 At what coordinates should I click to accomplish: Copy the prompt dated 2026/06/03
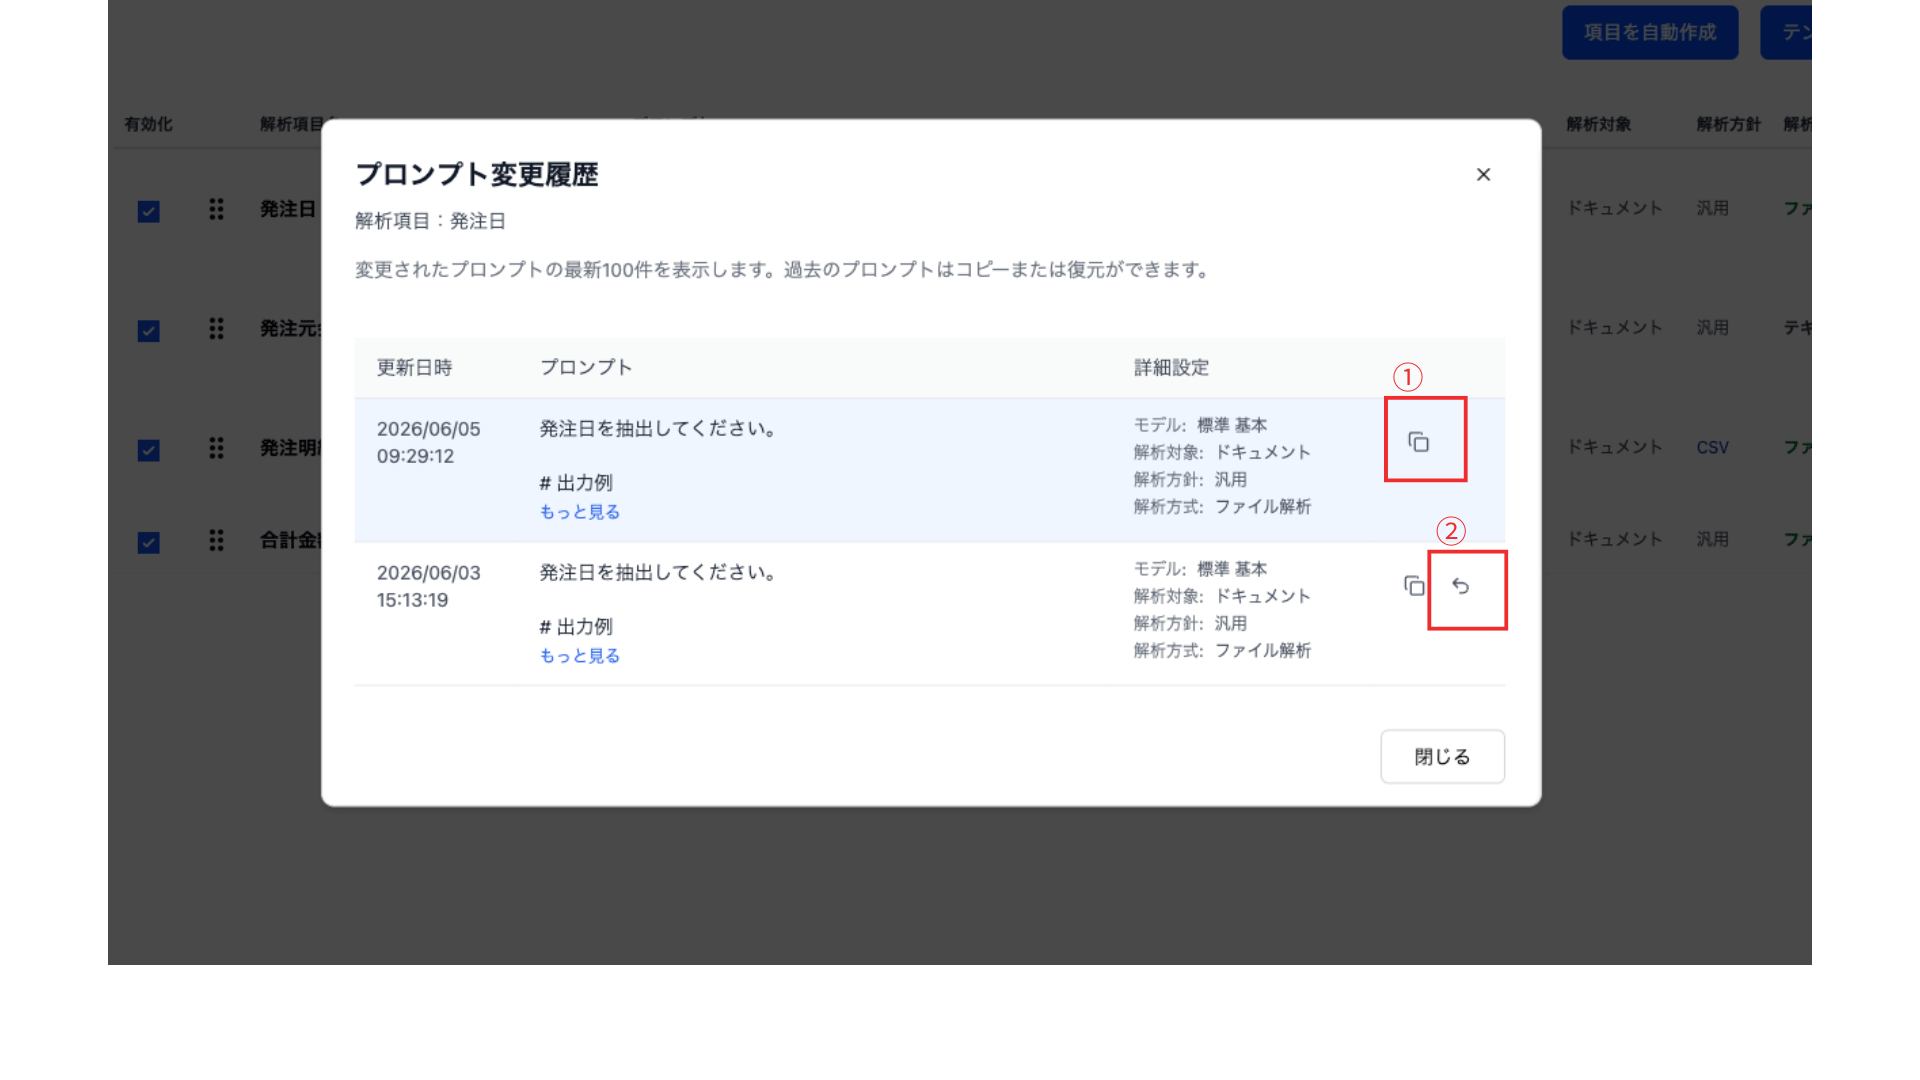[1414, 586]
